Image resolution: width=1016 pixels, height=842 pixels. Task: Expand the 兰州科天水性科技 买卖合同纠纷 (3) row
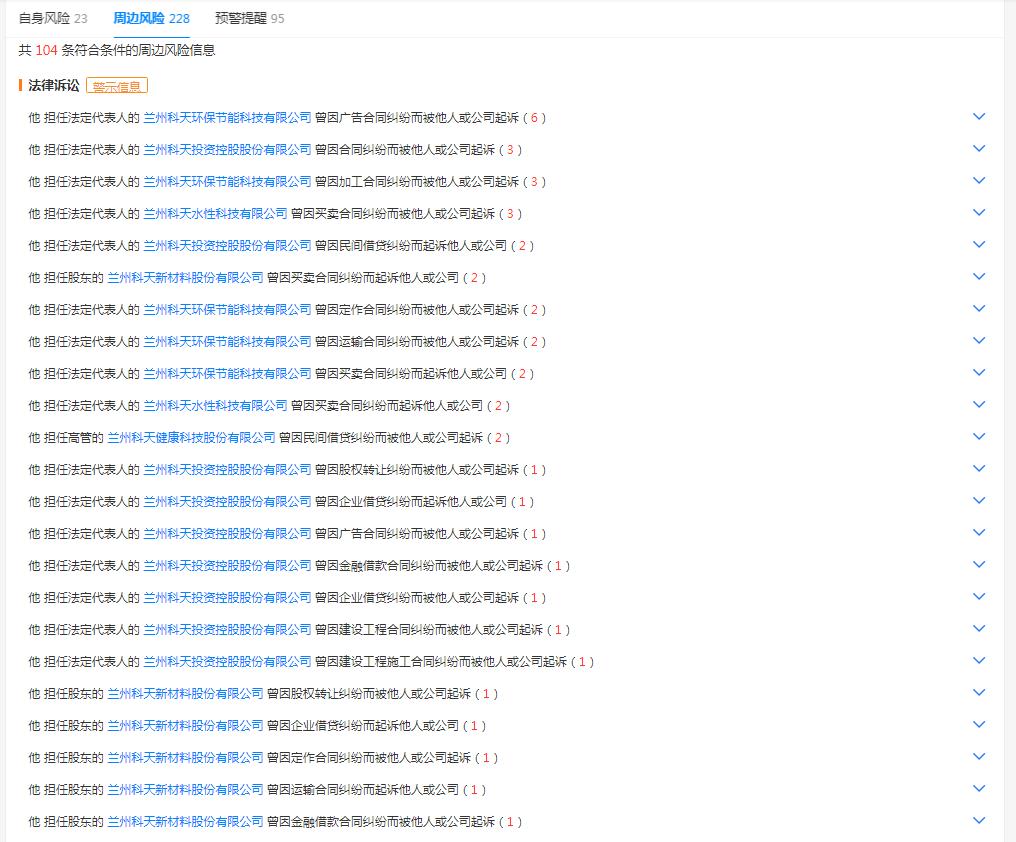(x=979, y=213)
